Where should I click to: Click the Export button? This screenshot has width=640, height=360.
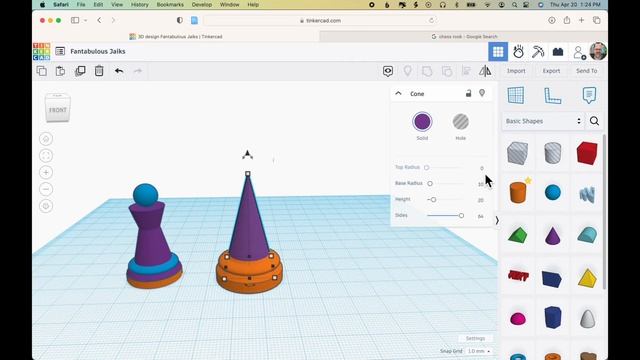click(551, 71)
